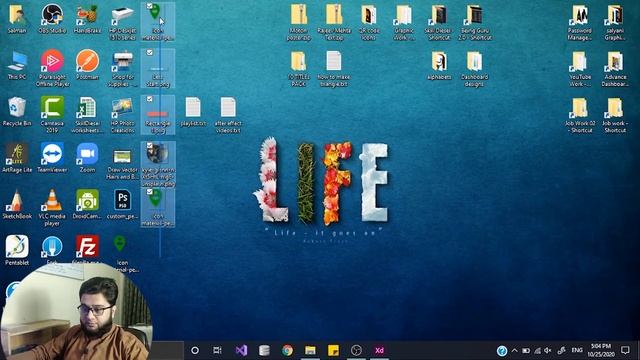640x360 pixels.
Task: Uncheck the selection checkbox on Start.png file
Action: pyautogui.click(x=149, y=53)
